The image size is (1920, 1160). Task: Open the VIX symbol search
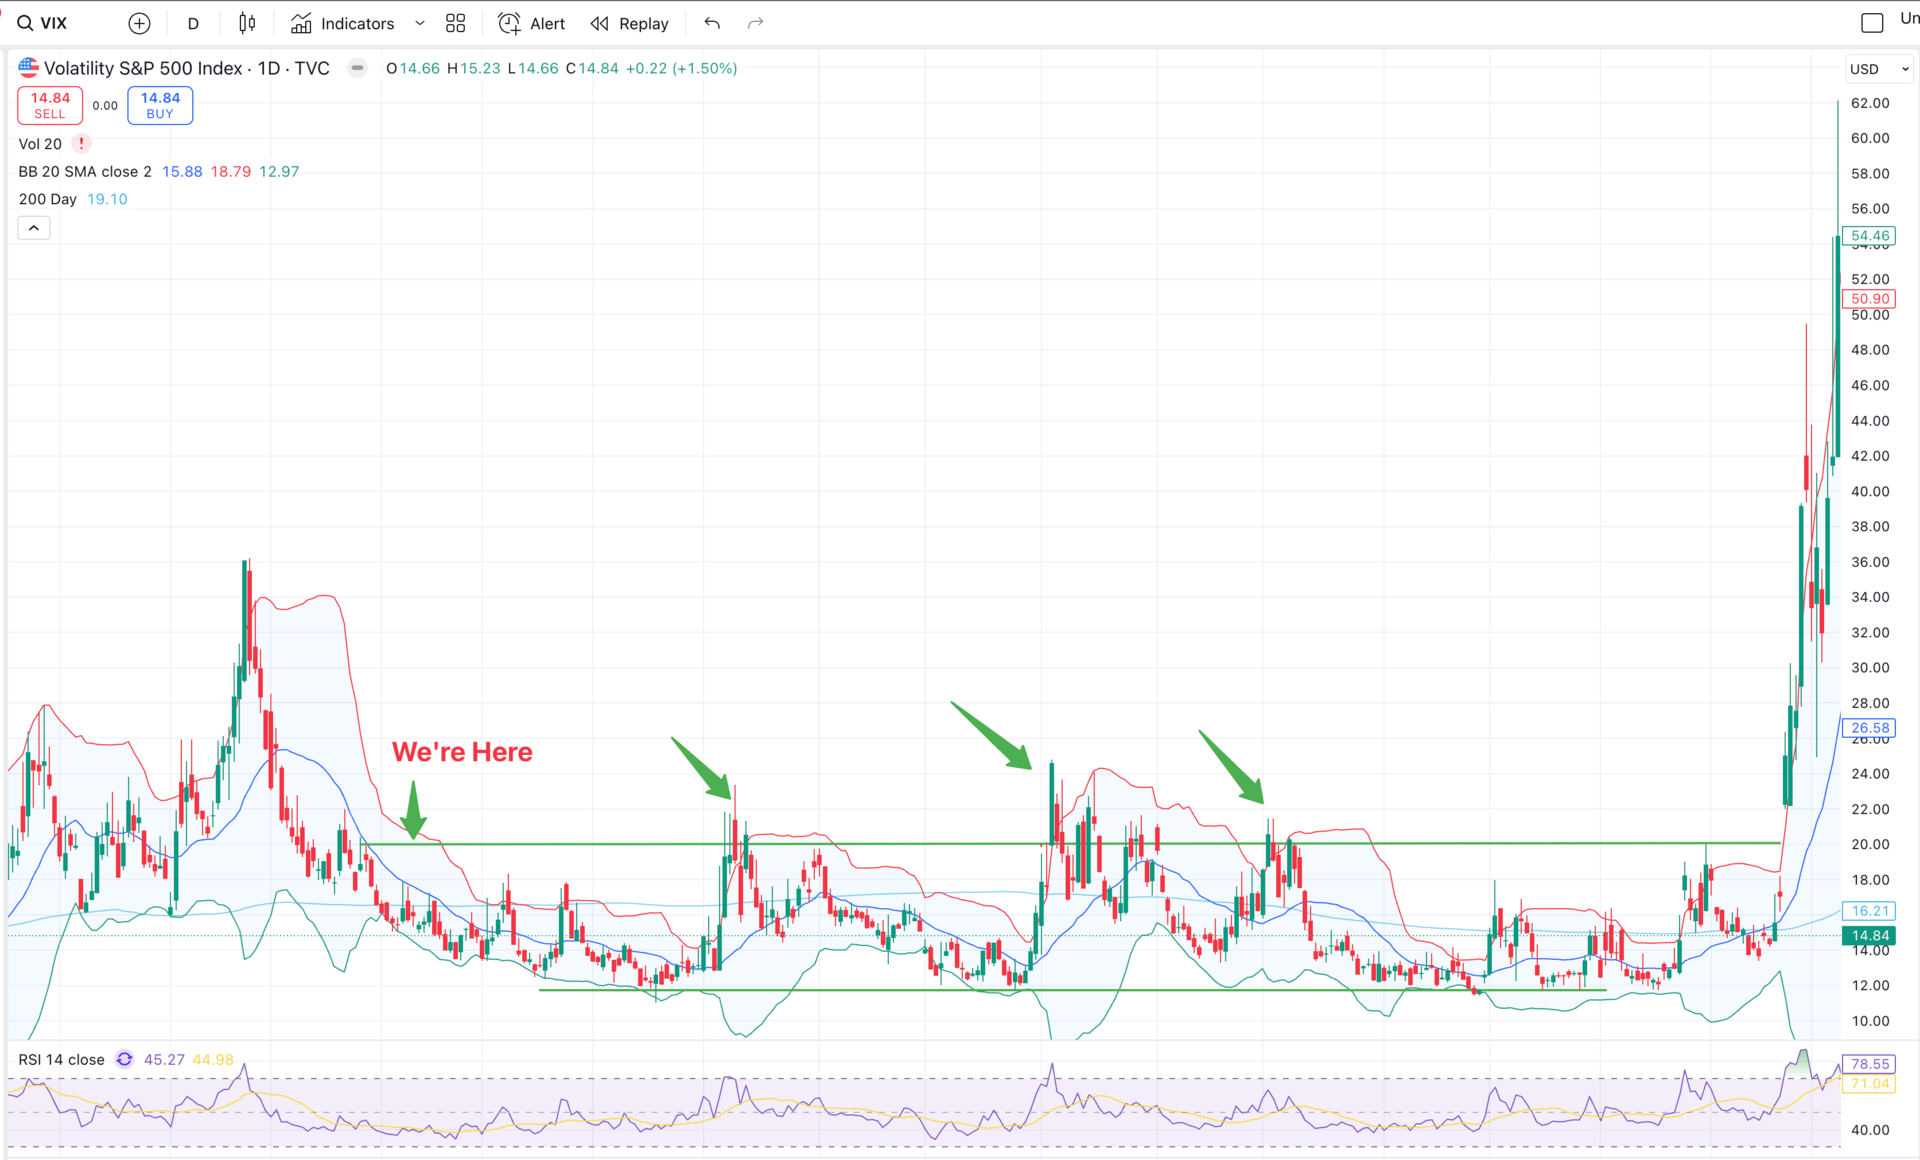43,23
